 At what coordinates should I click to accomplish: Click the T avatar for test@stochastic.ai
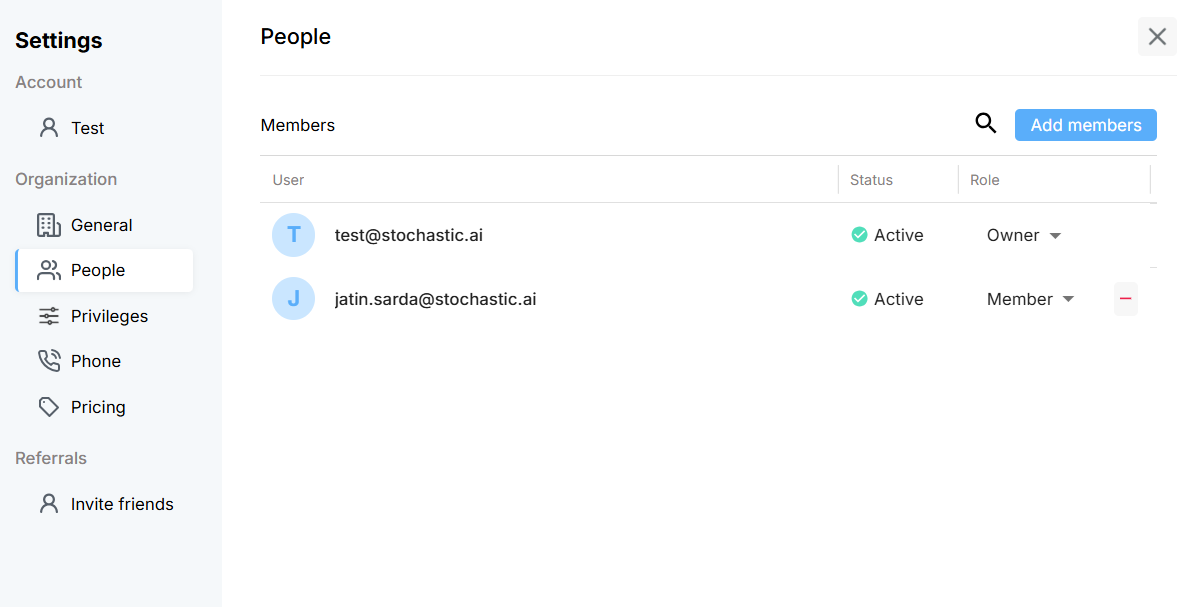293,235
